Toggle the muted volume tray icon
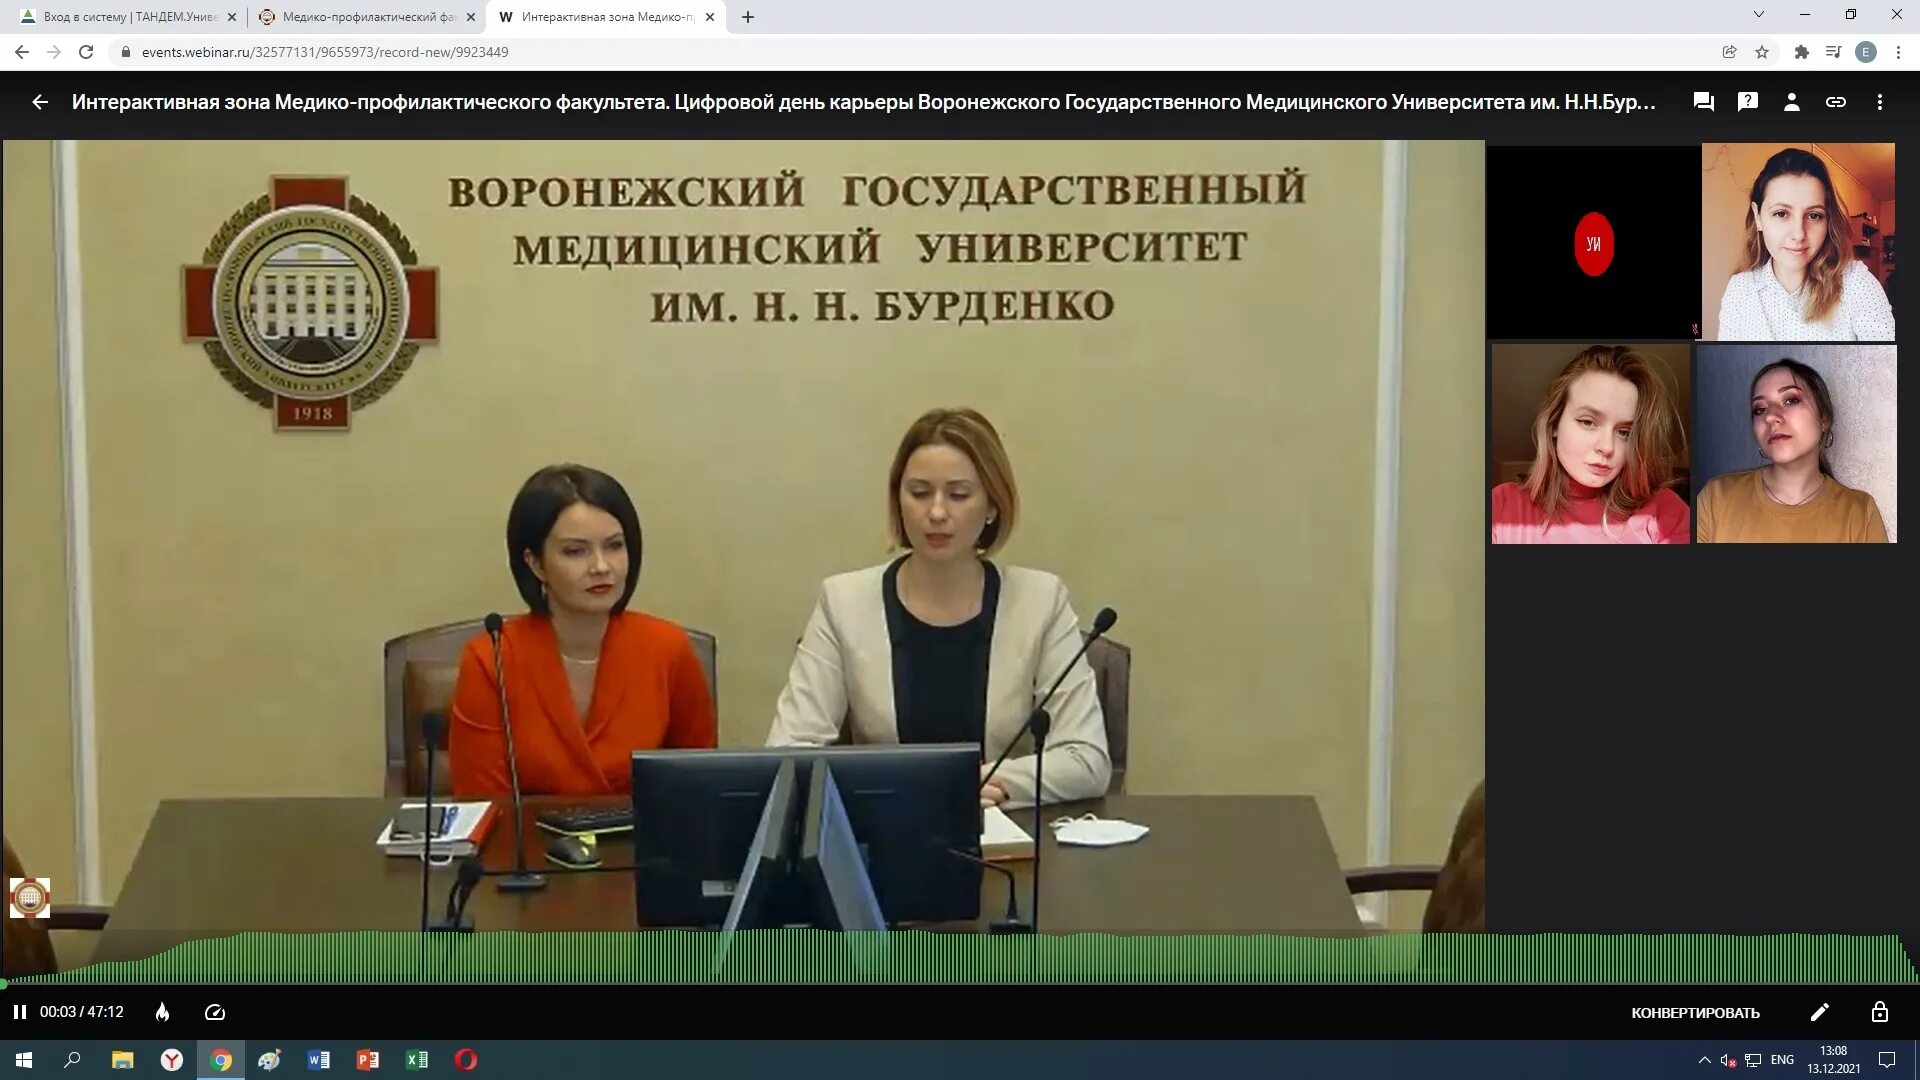Viewport: 1920px width, 1080px height. 1727,1060
